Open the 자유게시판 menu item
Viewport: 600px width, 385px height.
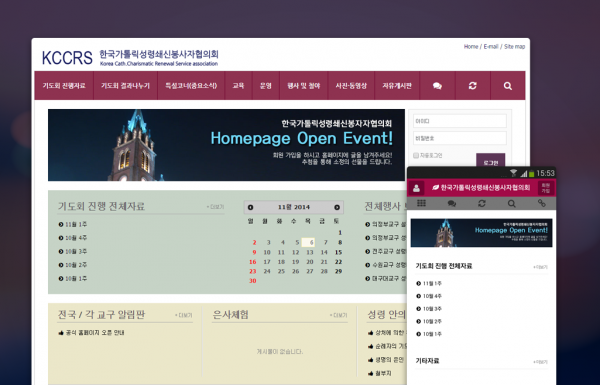click(x=397, y=86)
